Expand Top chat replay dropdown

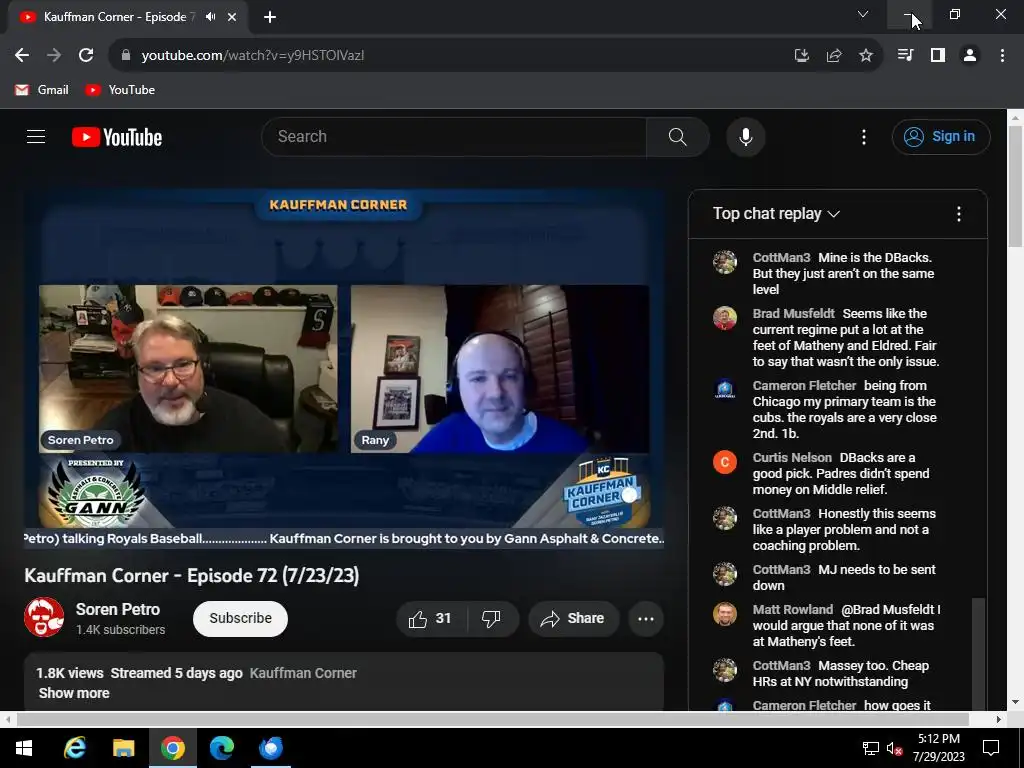pos(776,214)
